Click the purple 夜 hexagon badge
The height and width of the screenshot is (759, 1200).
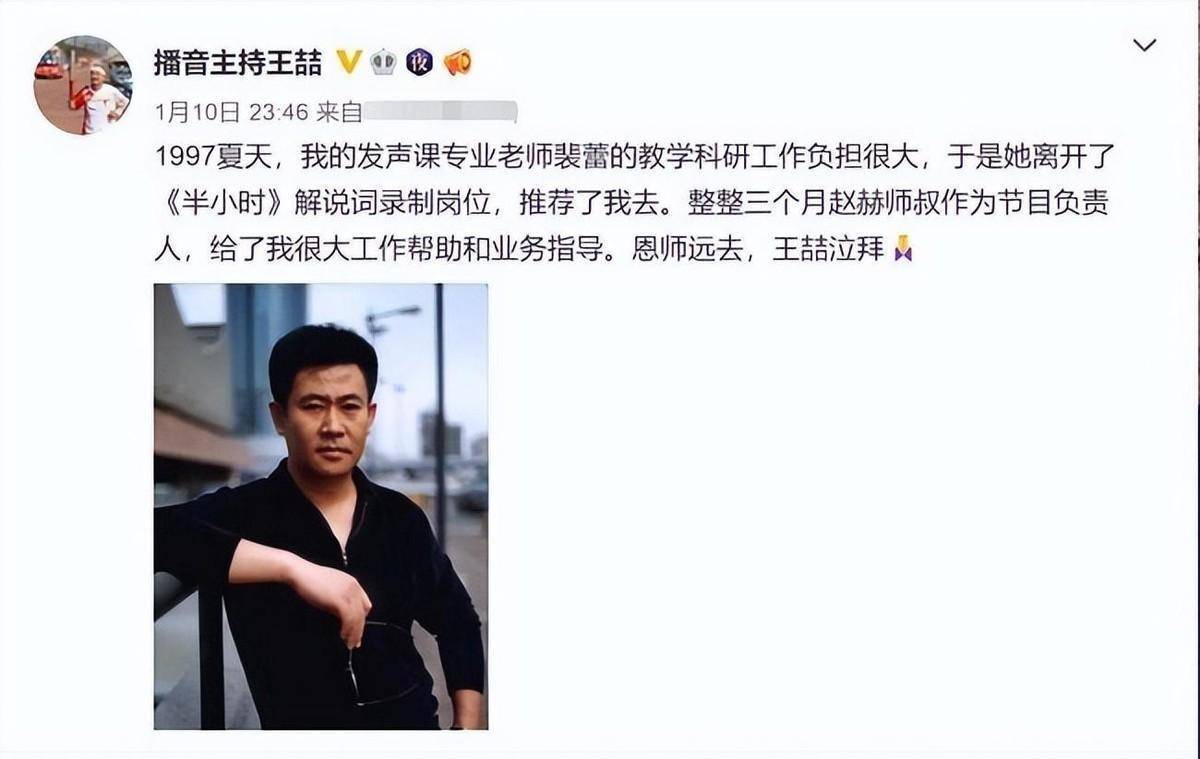pyautogui.click(x=420, y=62)
